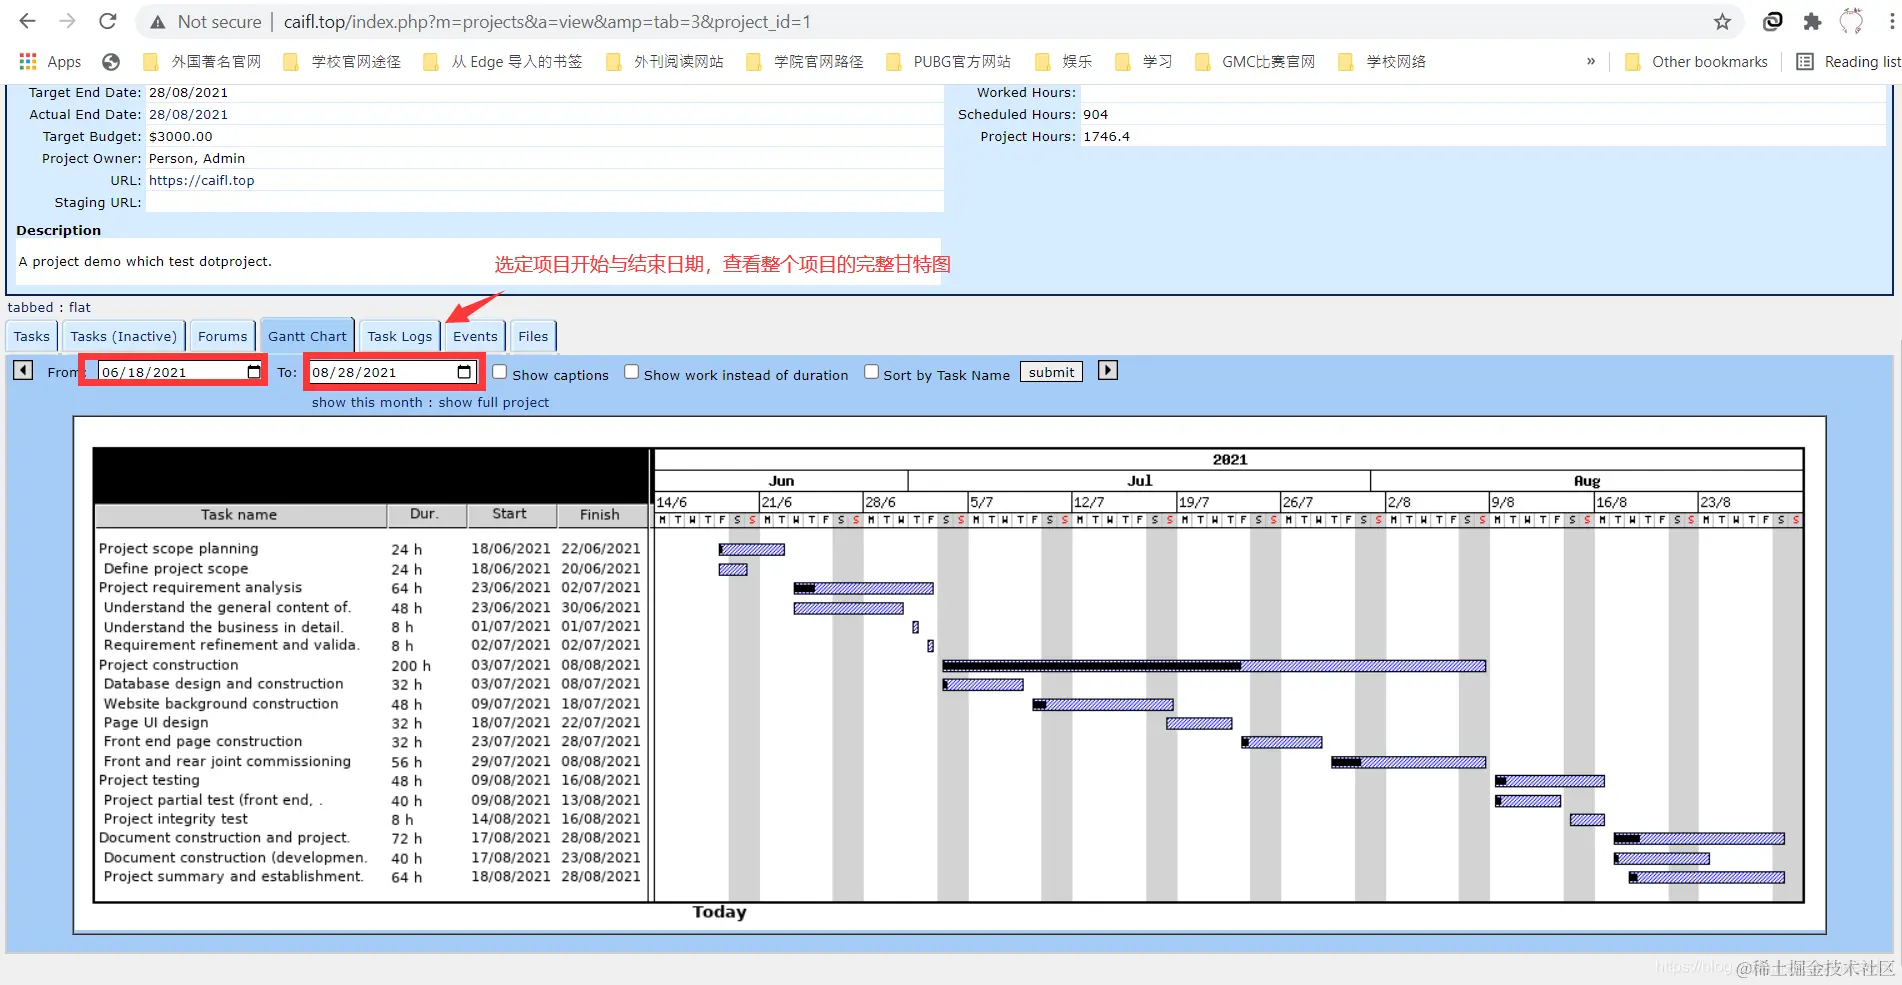Viewport: 1902px width, 985px height.
Task: Open the 娱乐 bookmark folder
Action: coord(1063,62)
